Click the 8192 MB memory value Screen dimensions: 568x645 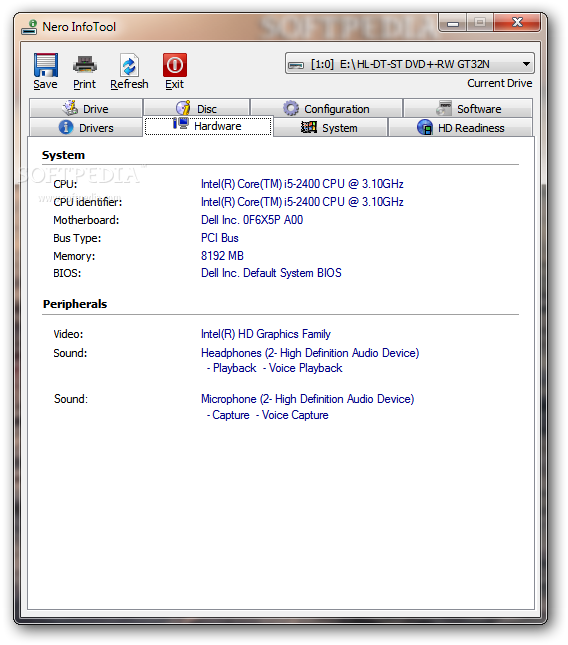click(223, 256)
